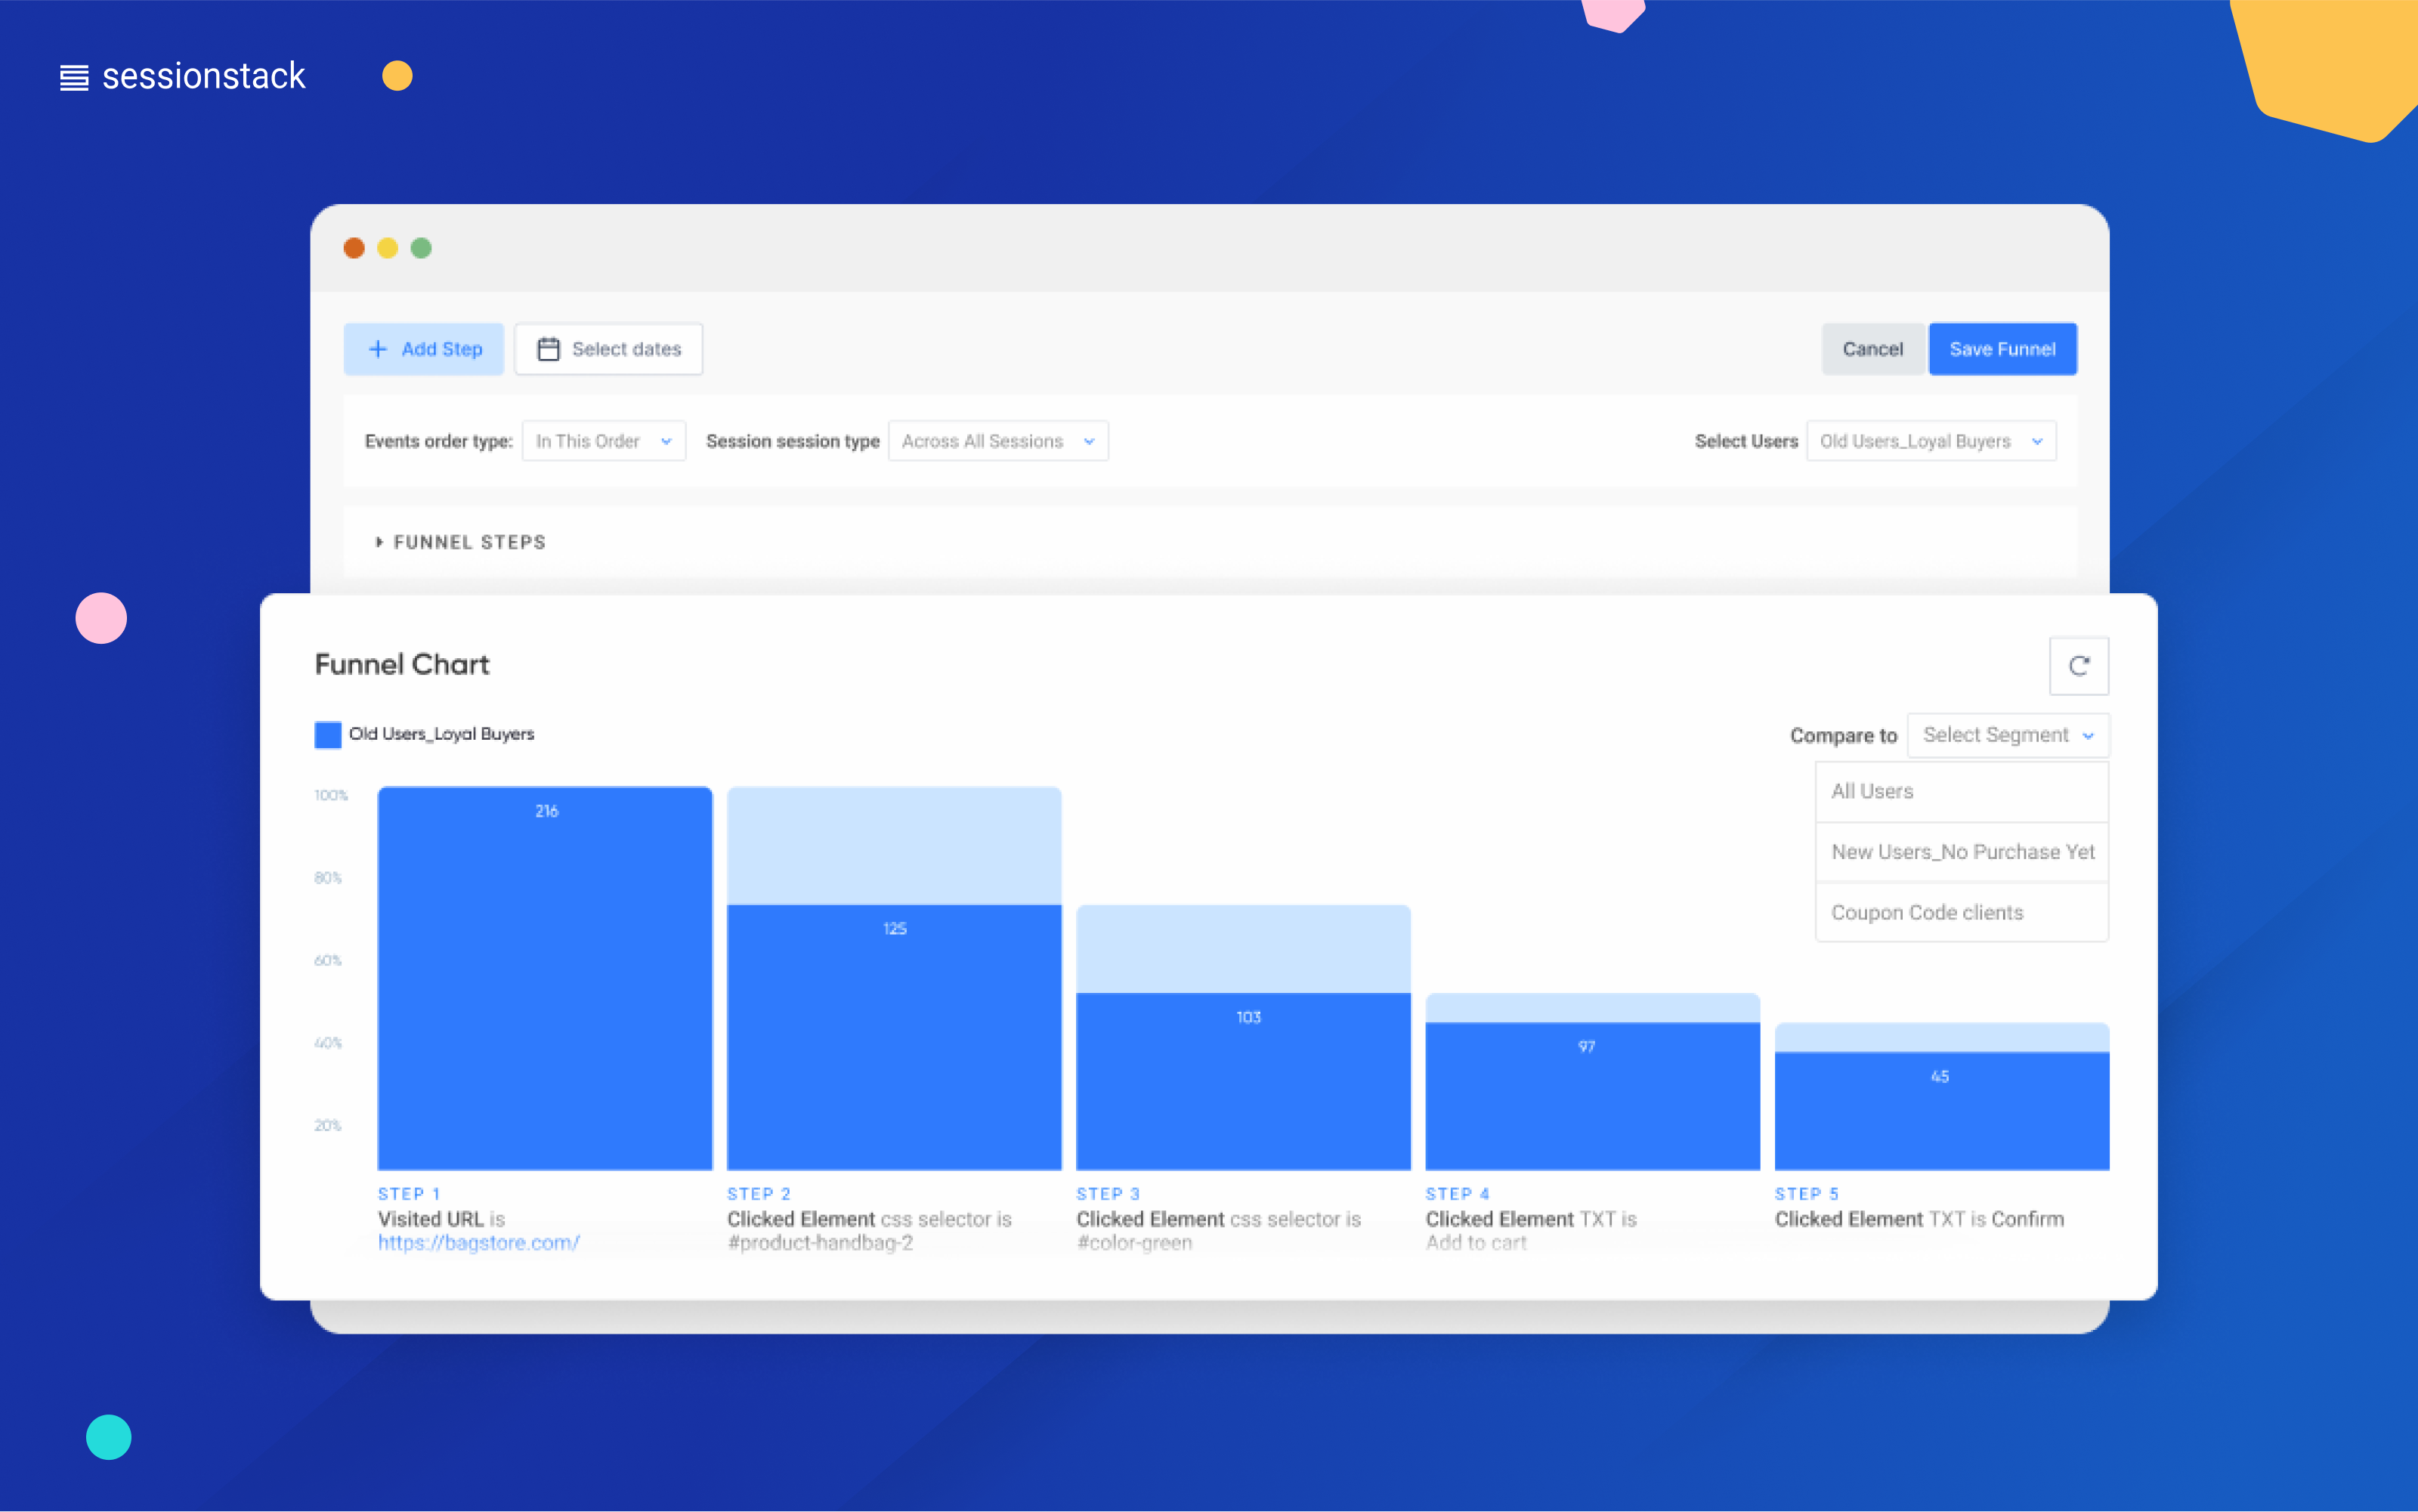Open the https://bagstore.com/ link under Step 1
This screenshot has width=2418, height=1512.
478,1242
